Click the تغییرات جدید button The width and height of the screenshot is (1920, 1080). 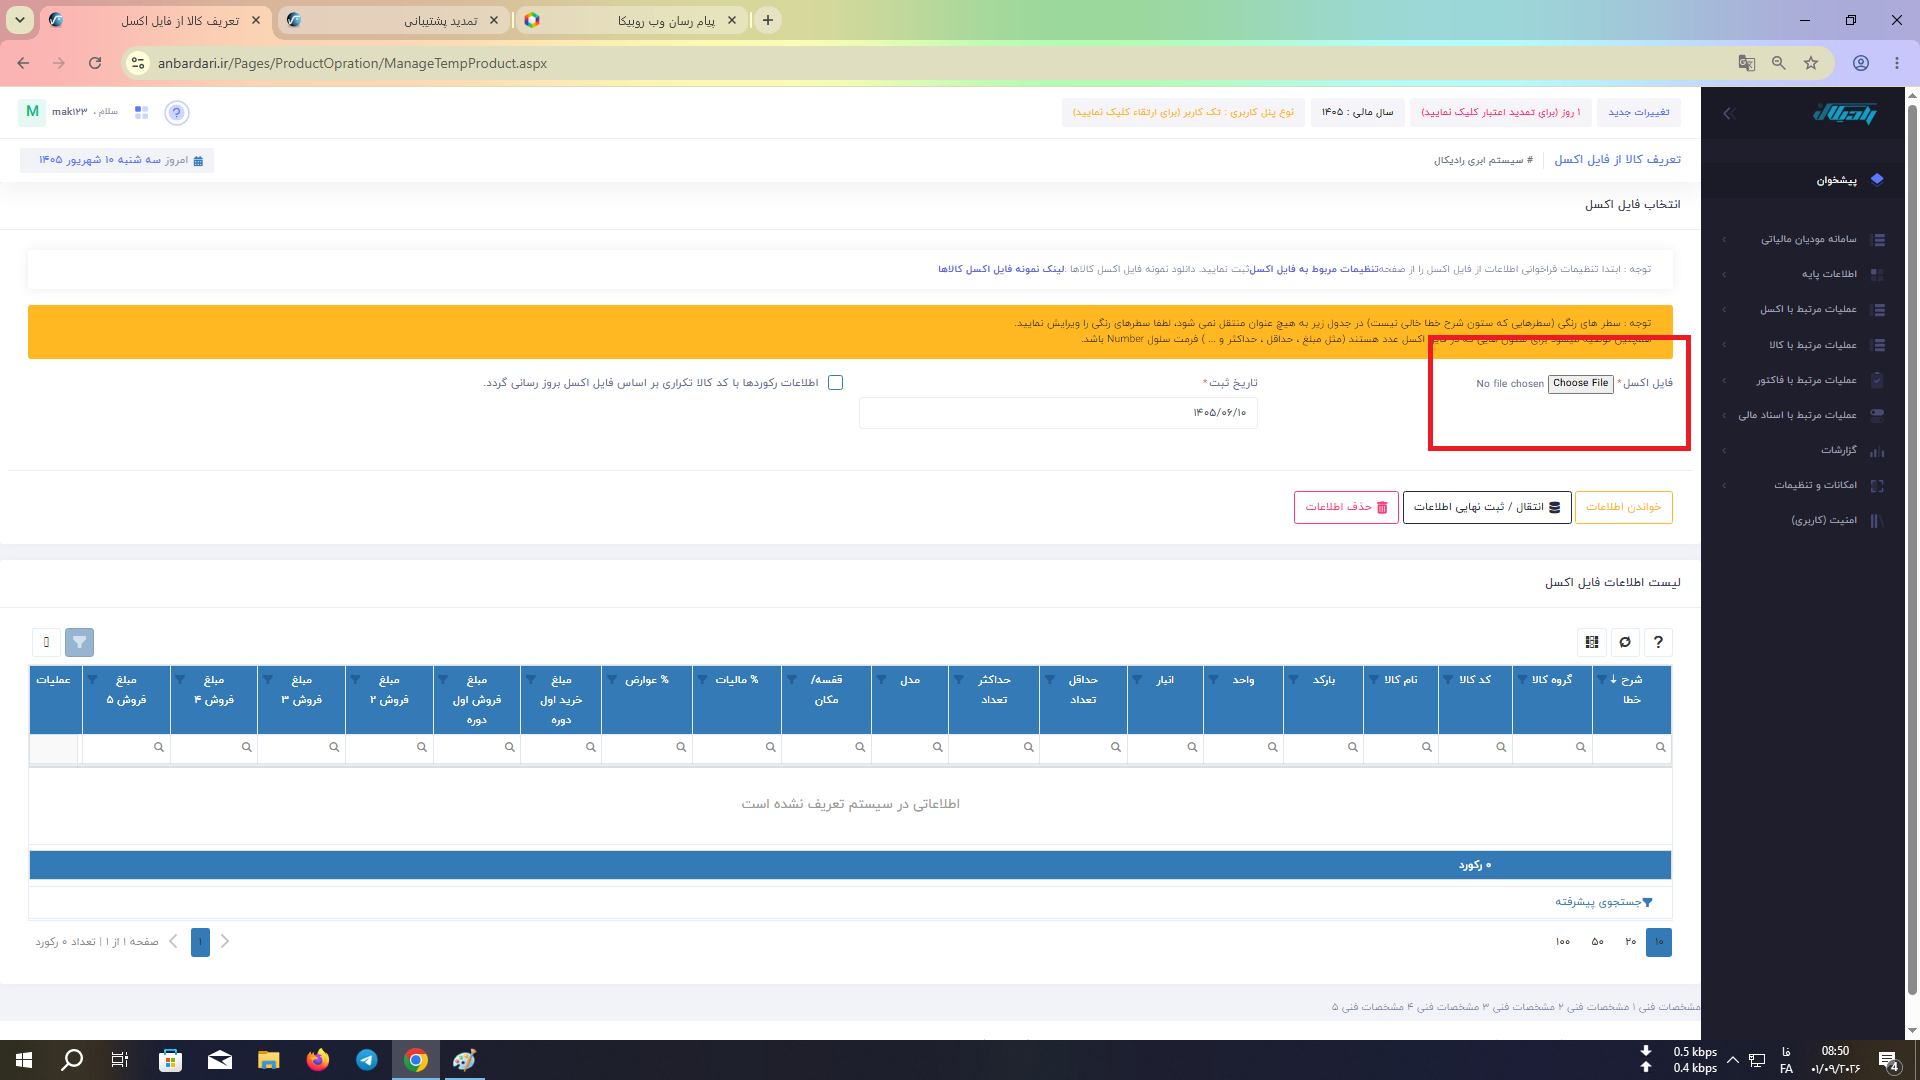point(1638,112)
